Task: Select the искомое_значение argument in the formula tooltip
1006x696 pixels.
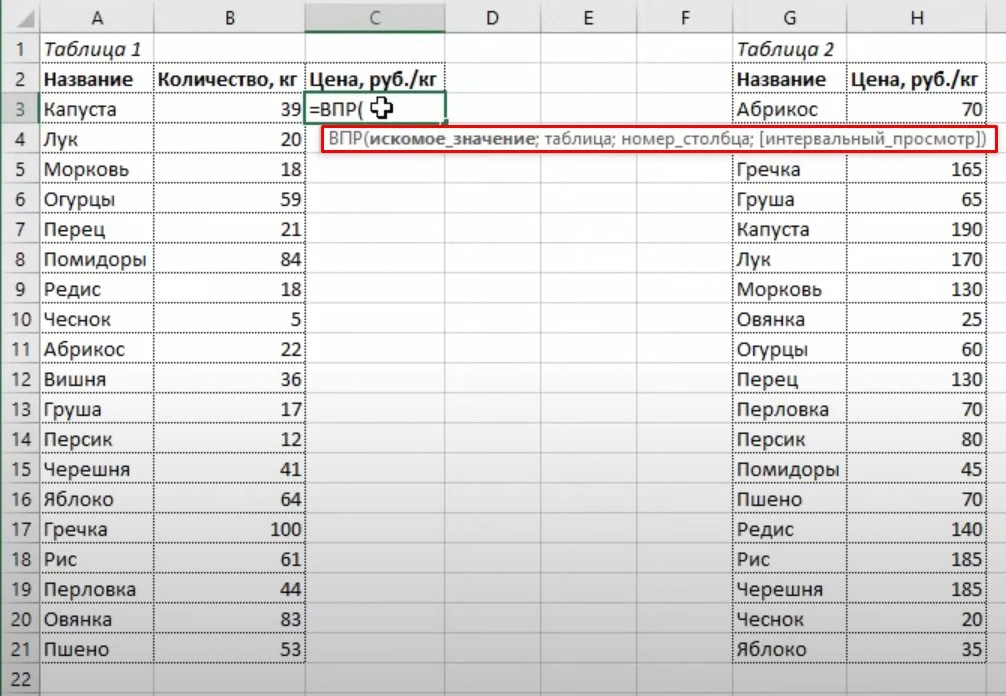Action: point(449,140)
